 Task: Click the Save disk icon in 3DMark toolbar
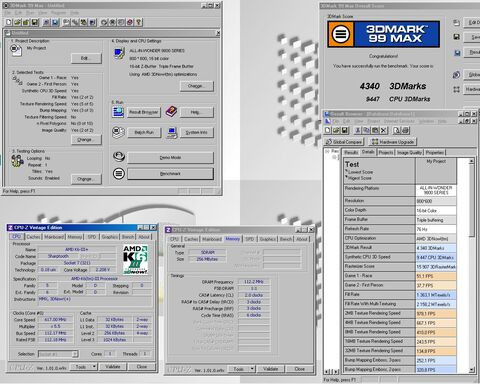[x=35, y=22]
